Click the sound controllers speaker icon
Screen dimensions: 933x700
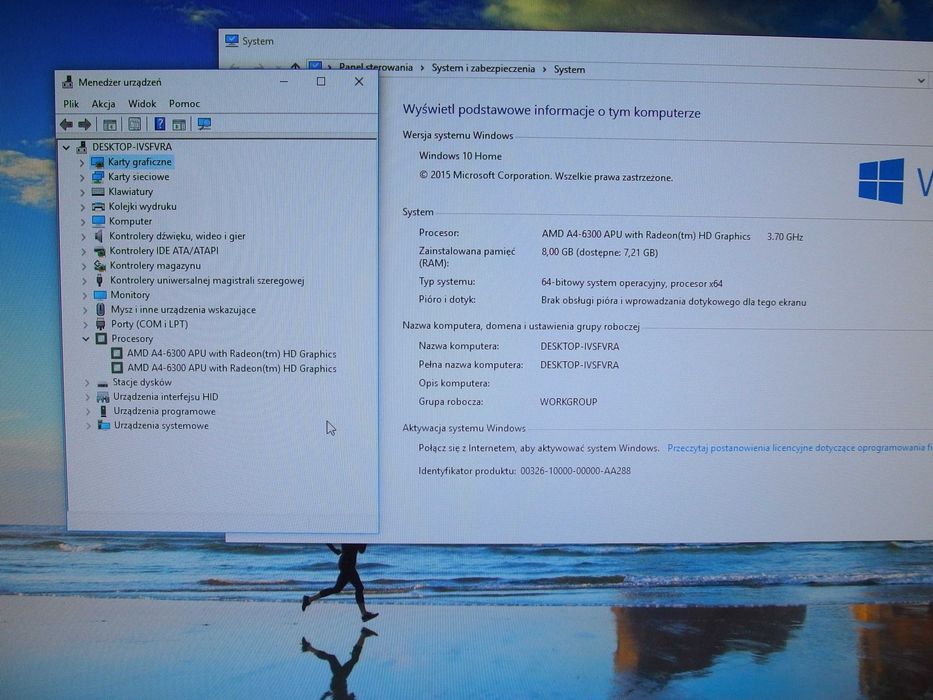[x=99, y=236]
